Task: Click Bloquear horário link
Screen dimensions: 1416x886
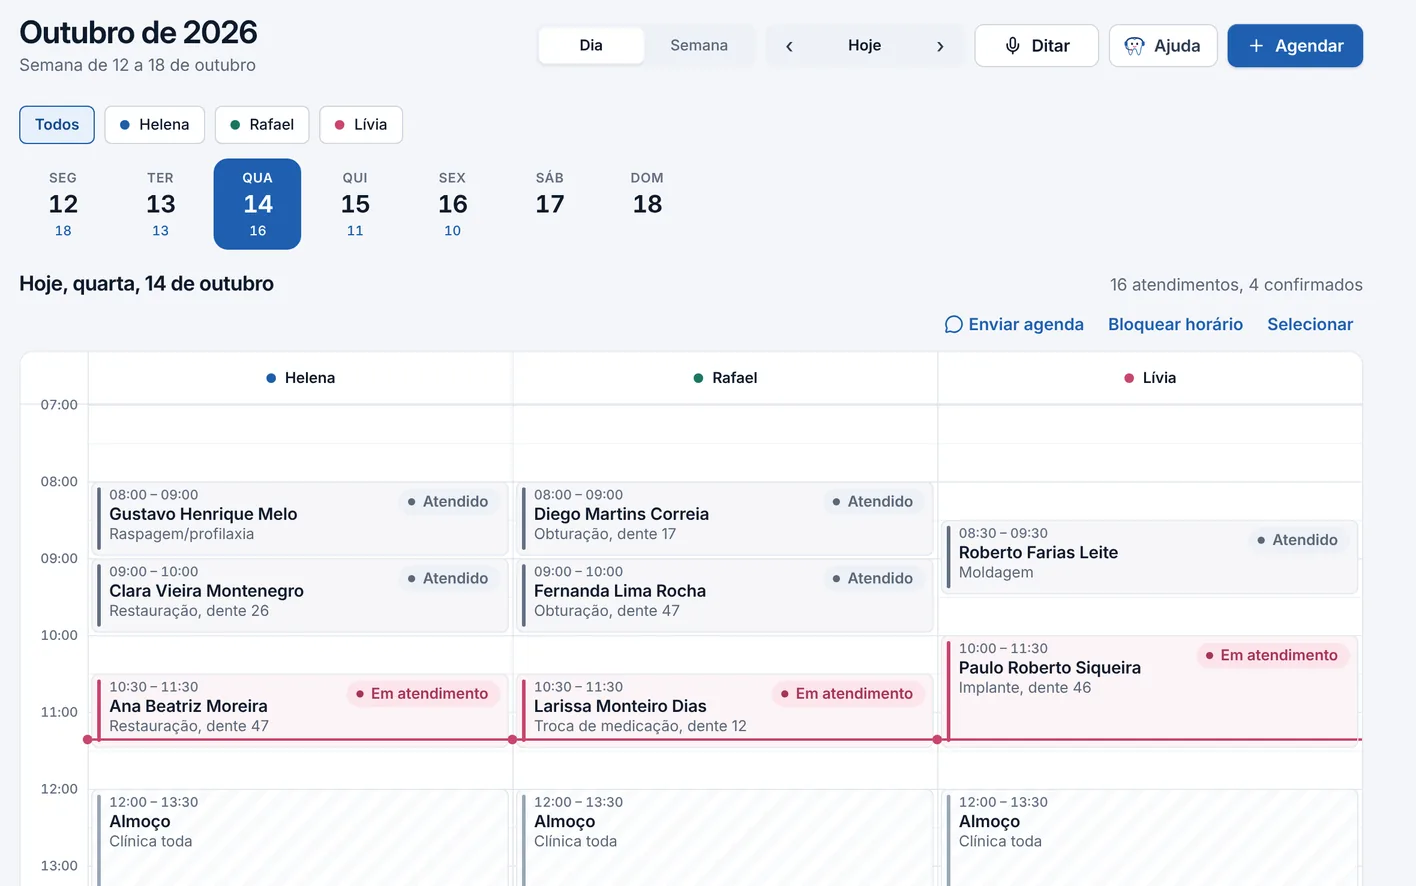Action: click(1175, 324)
